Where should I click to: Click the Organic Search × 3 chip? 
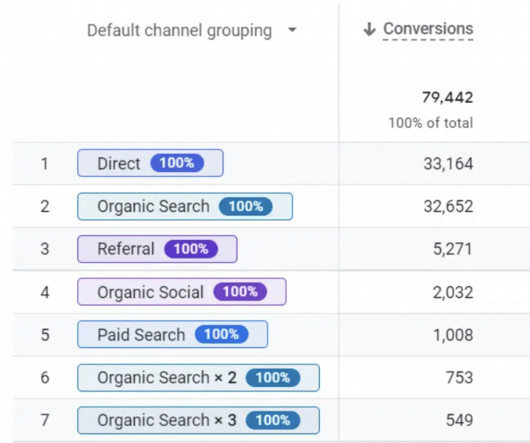coord(198,420)
